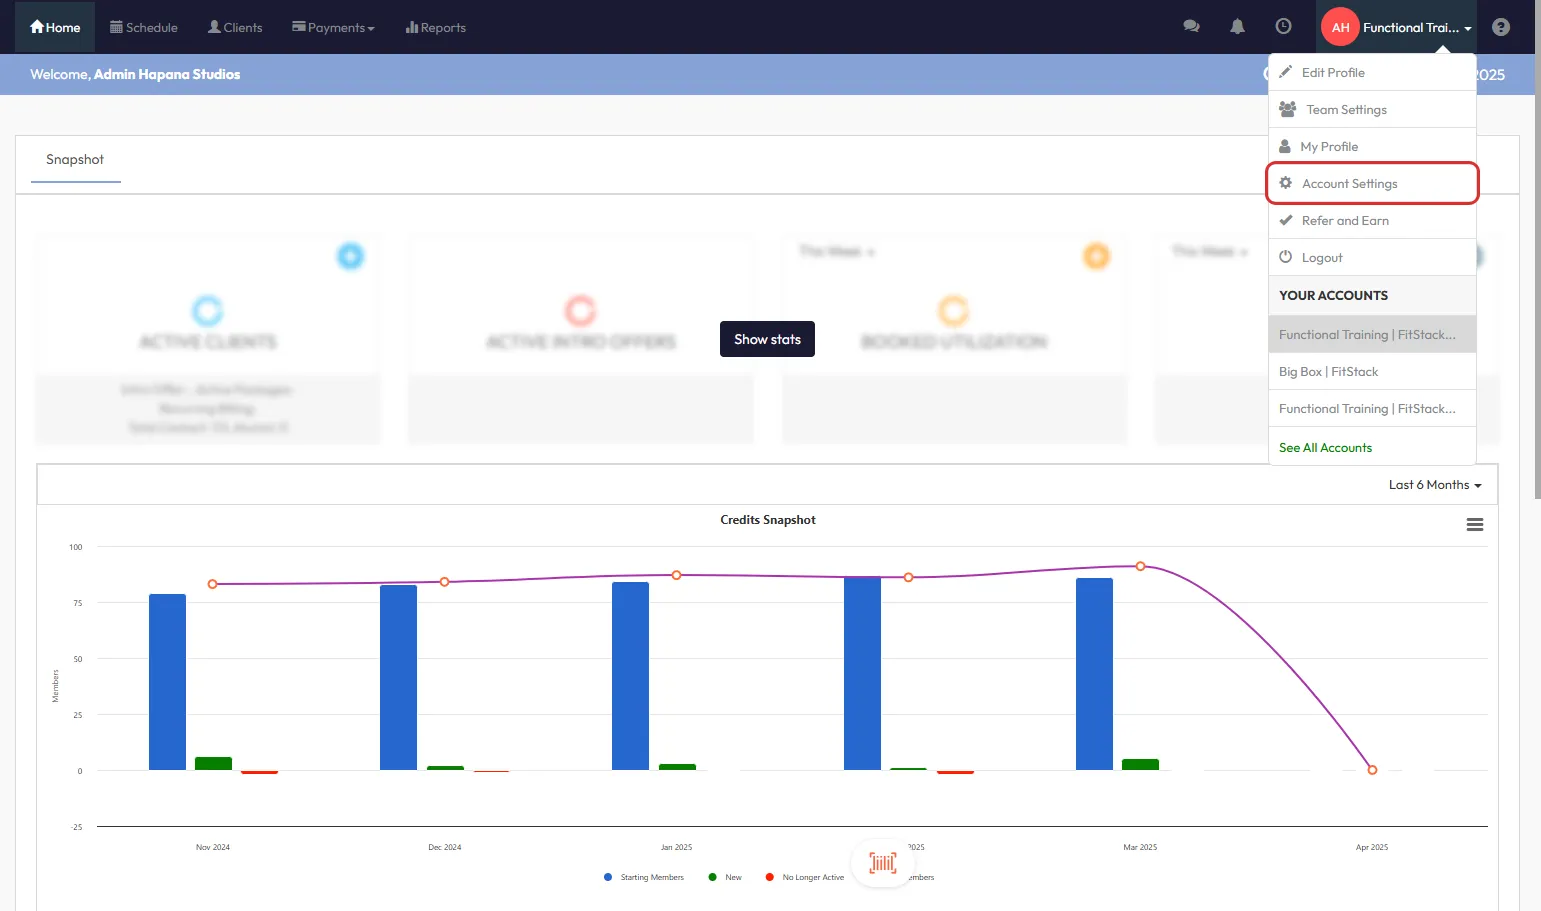
Task: Click the Mar 2025 line data point
Action: [1140, 566]
